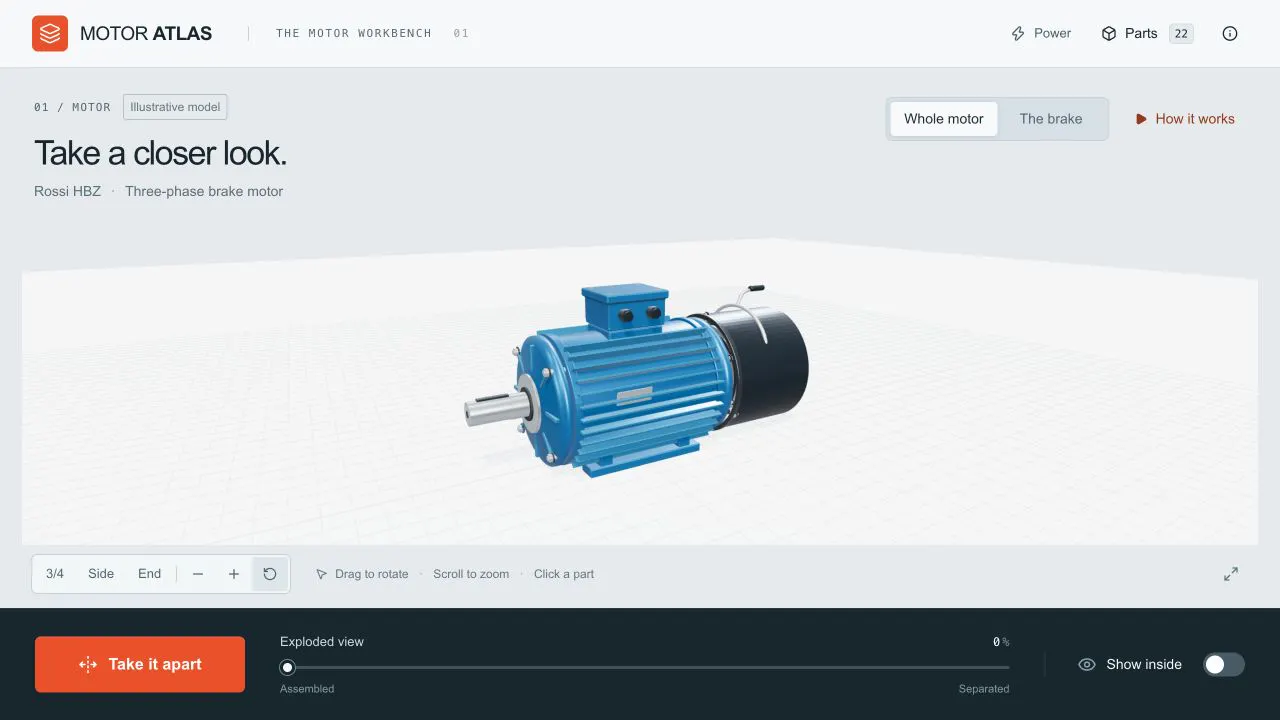Click the terminal box atop the motor

pos(624,308)
